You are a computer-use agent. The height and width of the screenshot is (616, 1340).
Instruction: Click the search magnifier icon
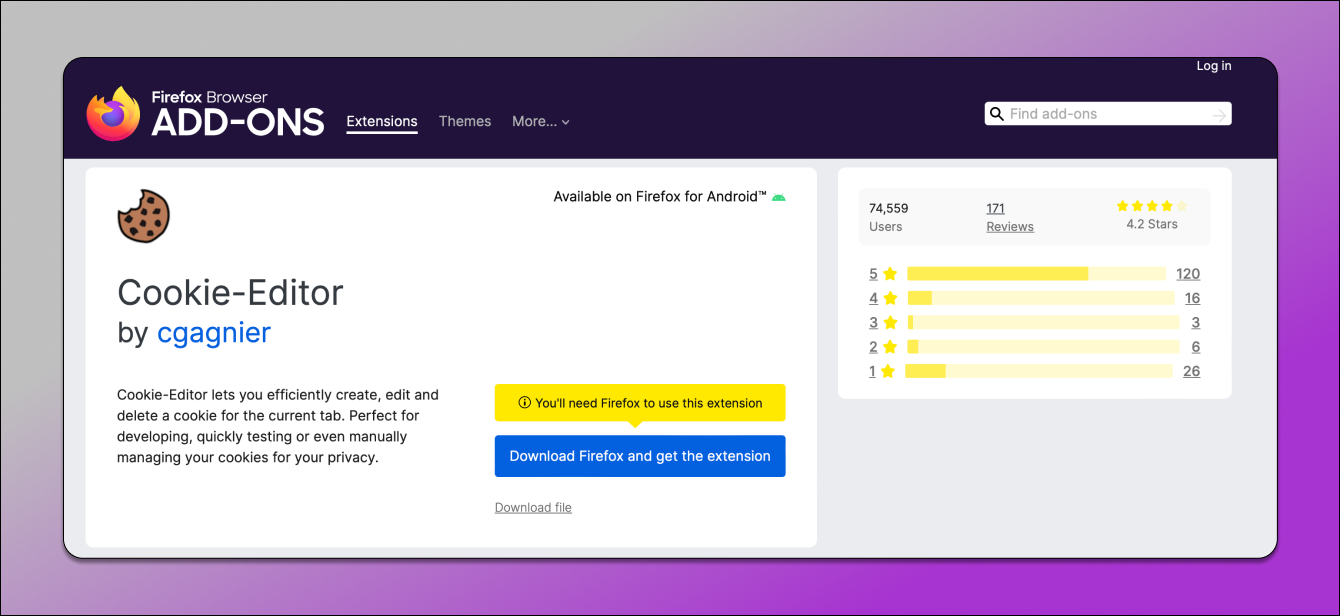tap(997, 114)
